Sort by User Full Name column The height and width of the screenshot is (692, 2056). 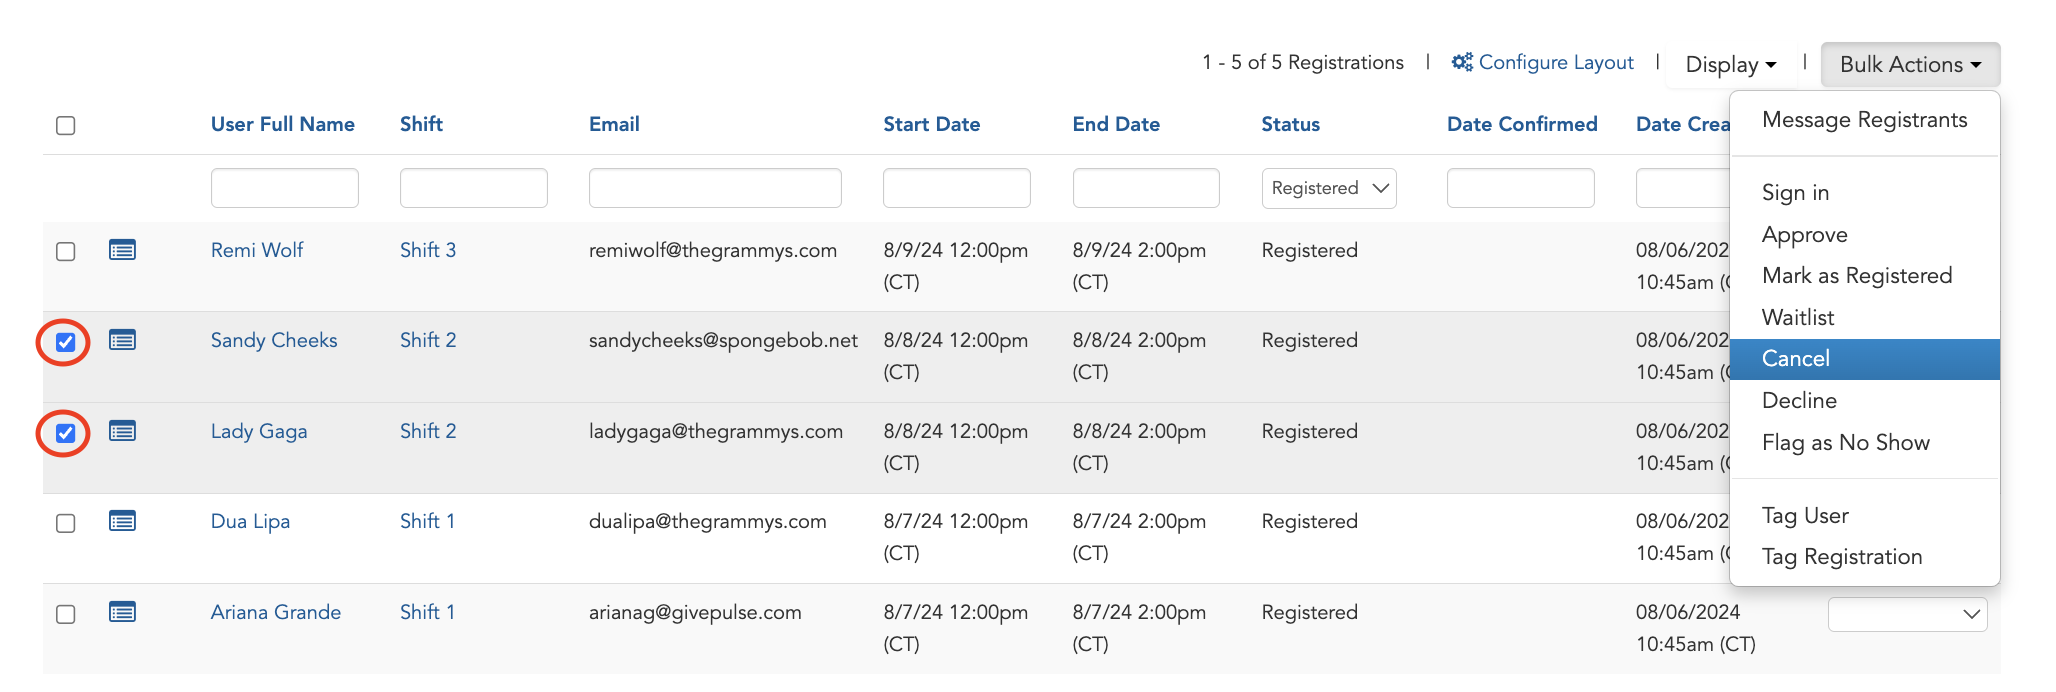pyautogui.click(x=283, y=124)
